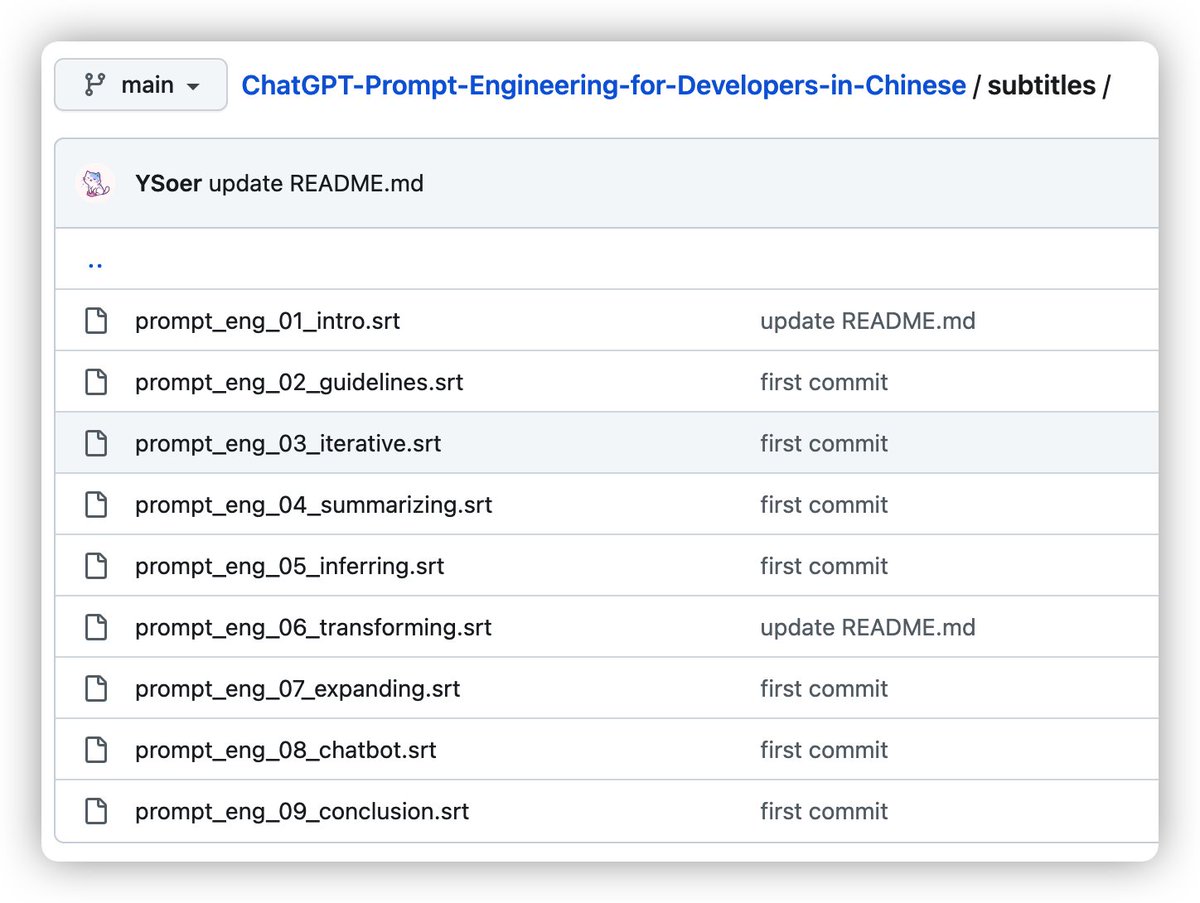The image size is (1200, 903).
Task: Open 'first commit' message in 08_chatbot row
Action: pos(824,750)
